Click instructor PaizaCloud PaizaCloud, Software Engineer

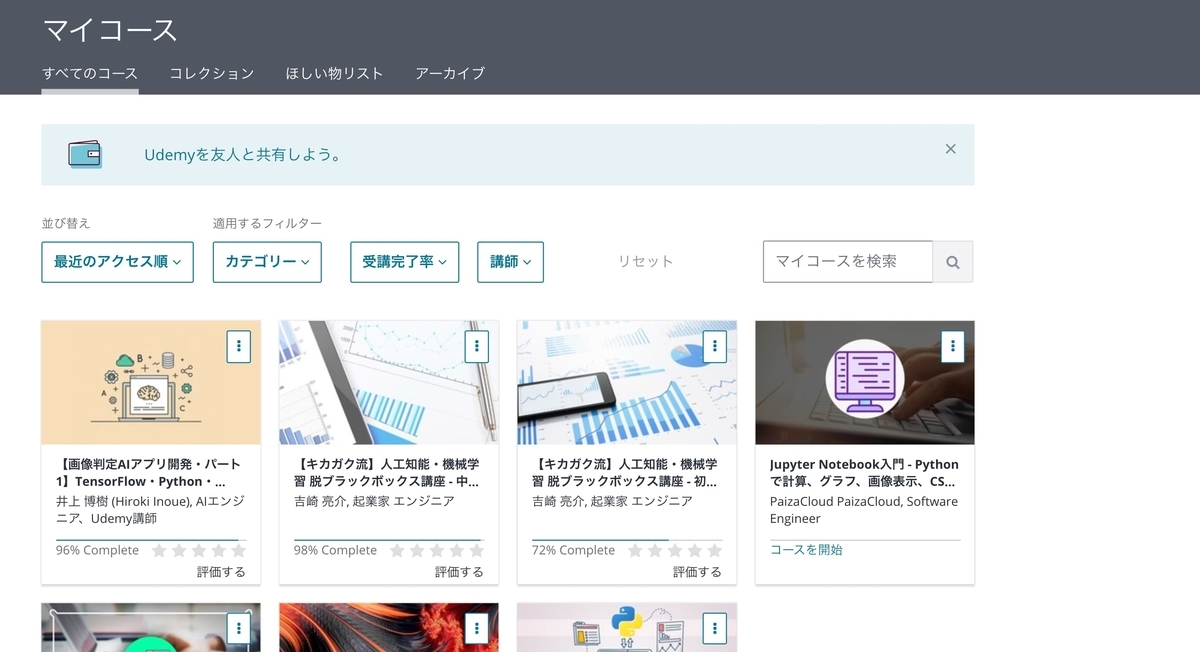tap(864, 510)
